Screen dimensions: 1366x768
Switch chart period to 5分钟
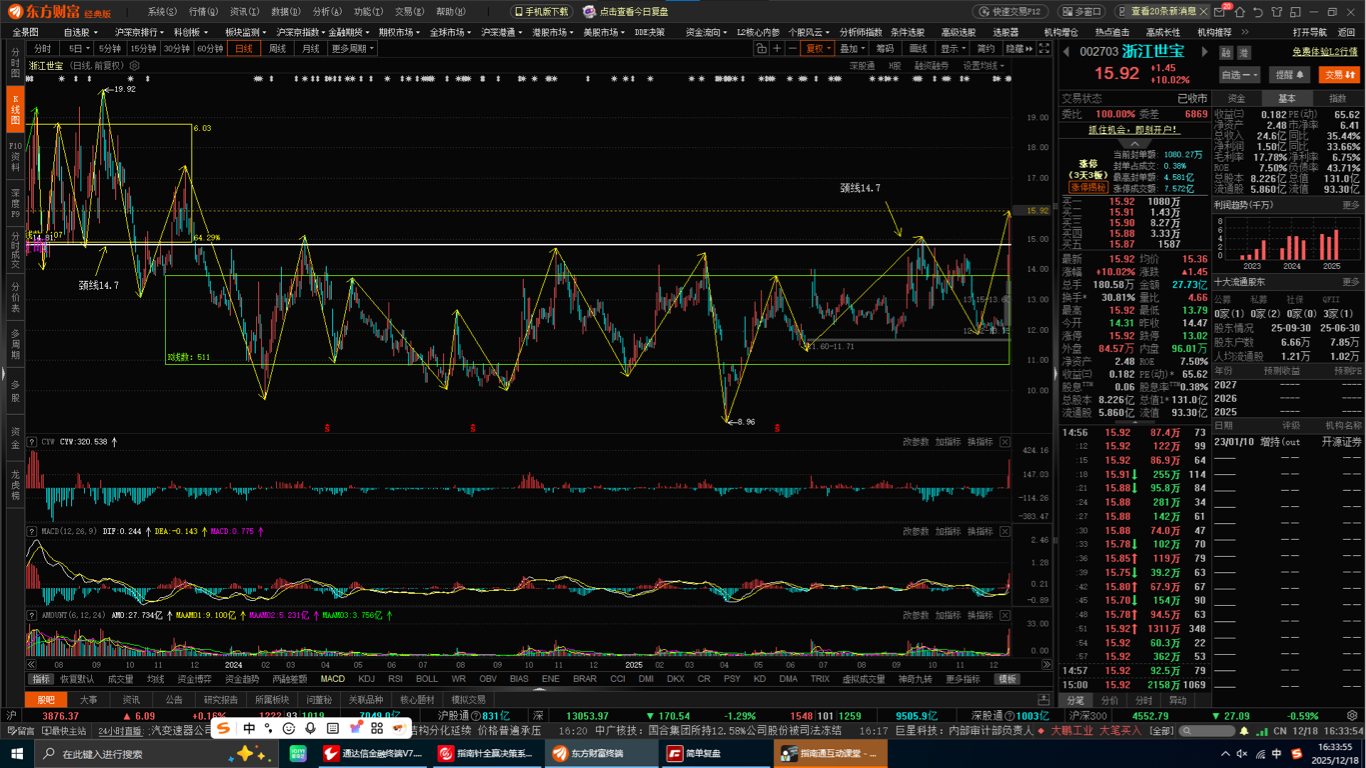pos(110,48)
